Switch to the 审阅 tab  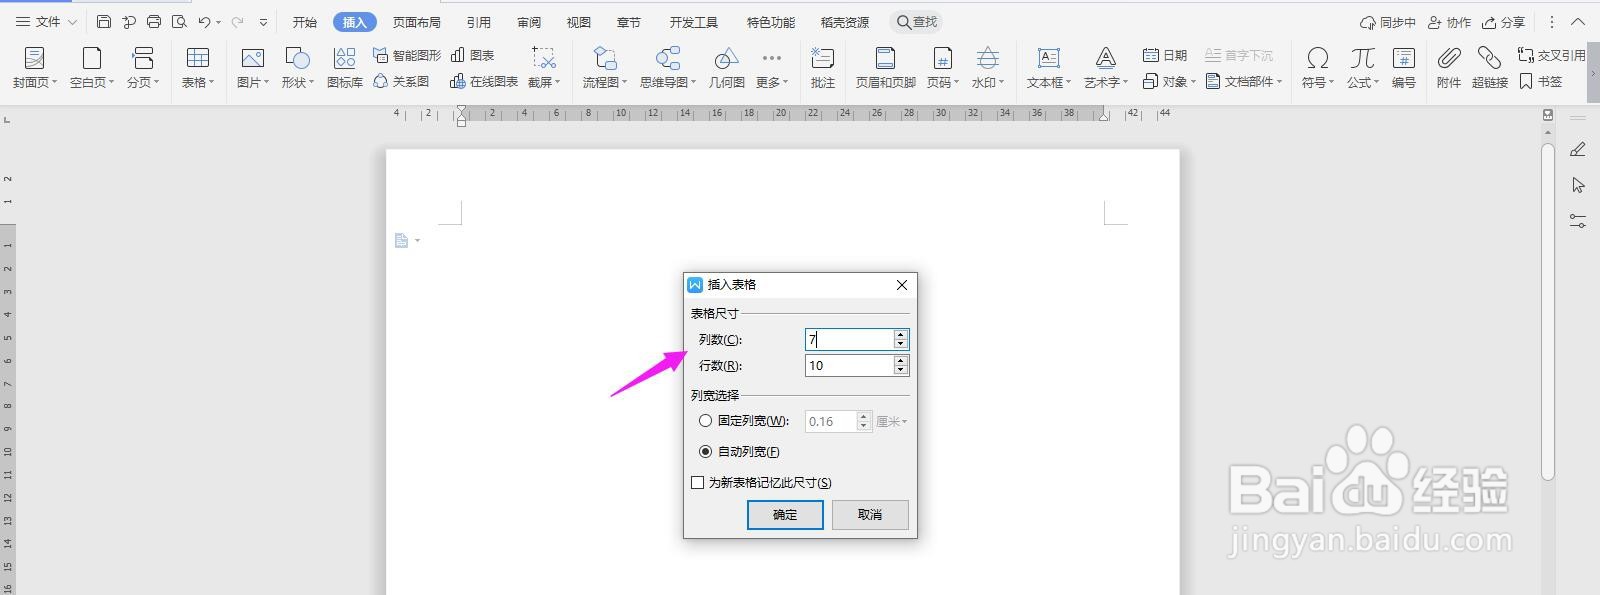click(x=529, y=22)
